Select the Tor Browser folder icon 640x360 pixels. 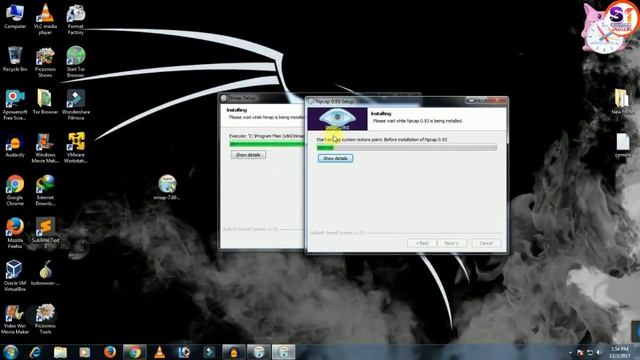point(45,102)
